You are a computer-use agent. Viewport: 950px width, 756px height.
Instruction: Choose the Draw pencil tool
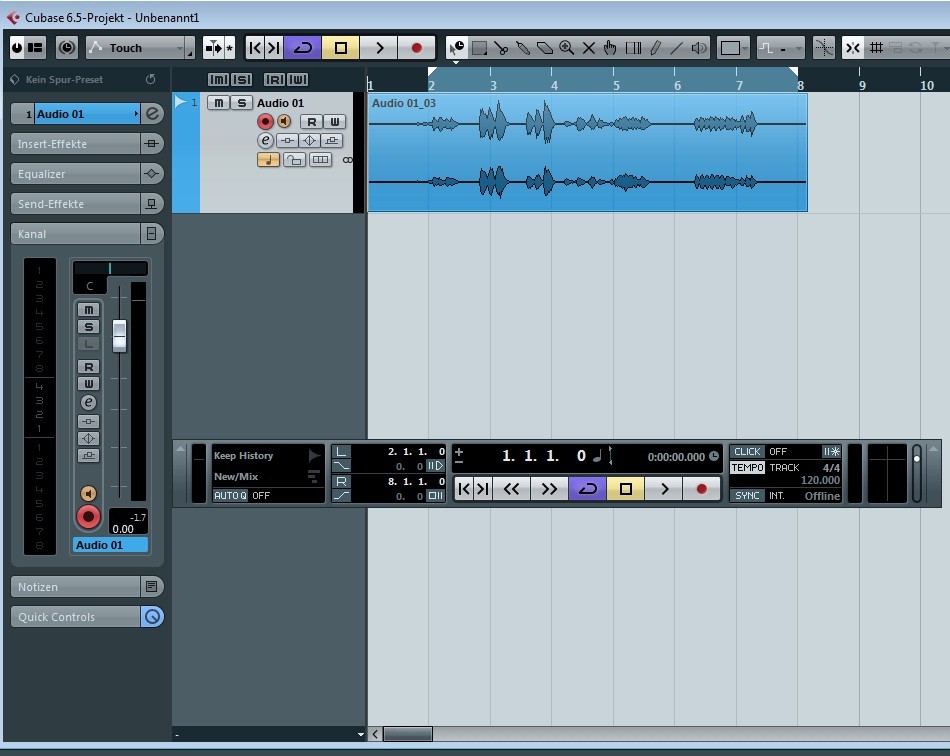[655, 48]
